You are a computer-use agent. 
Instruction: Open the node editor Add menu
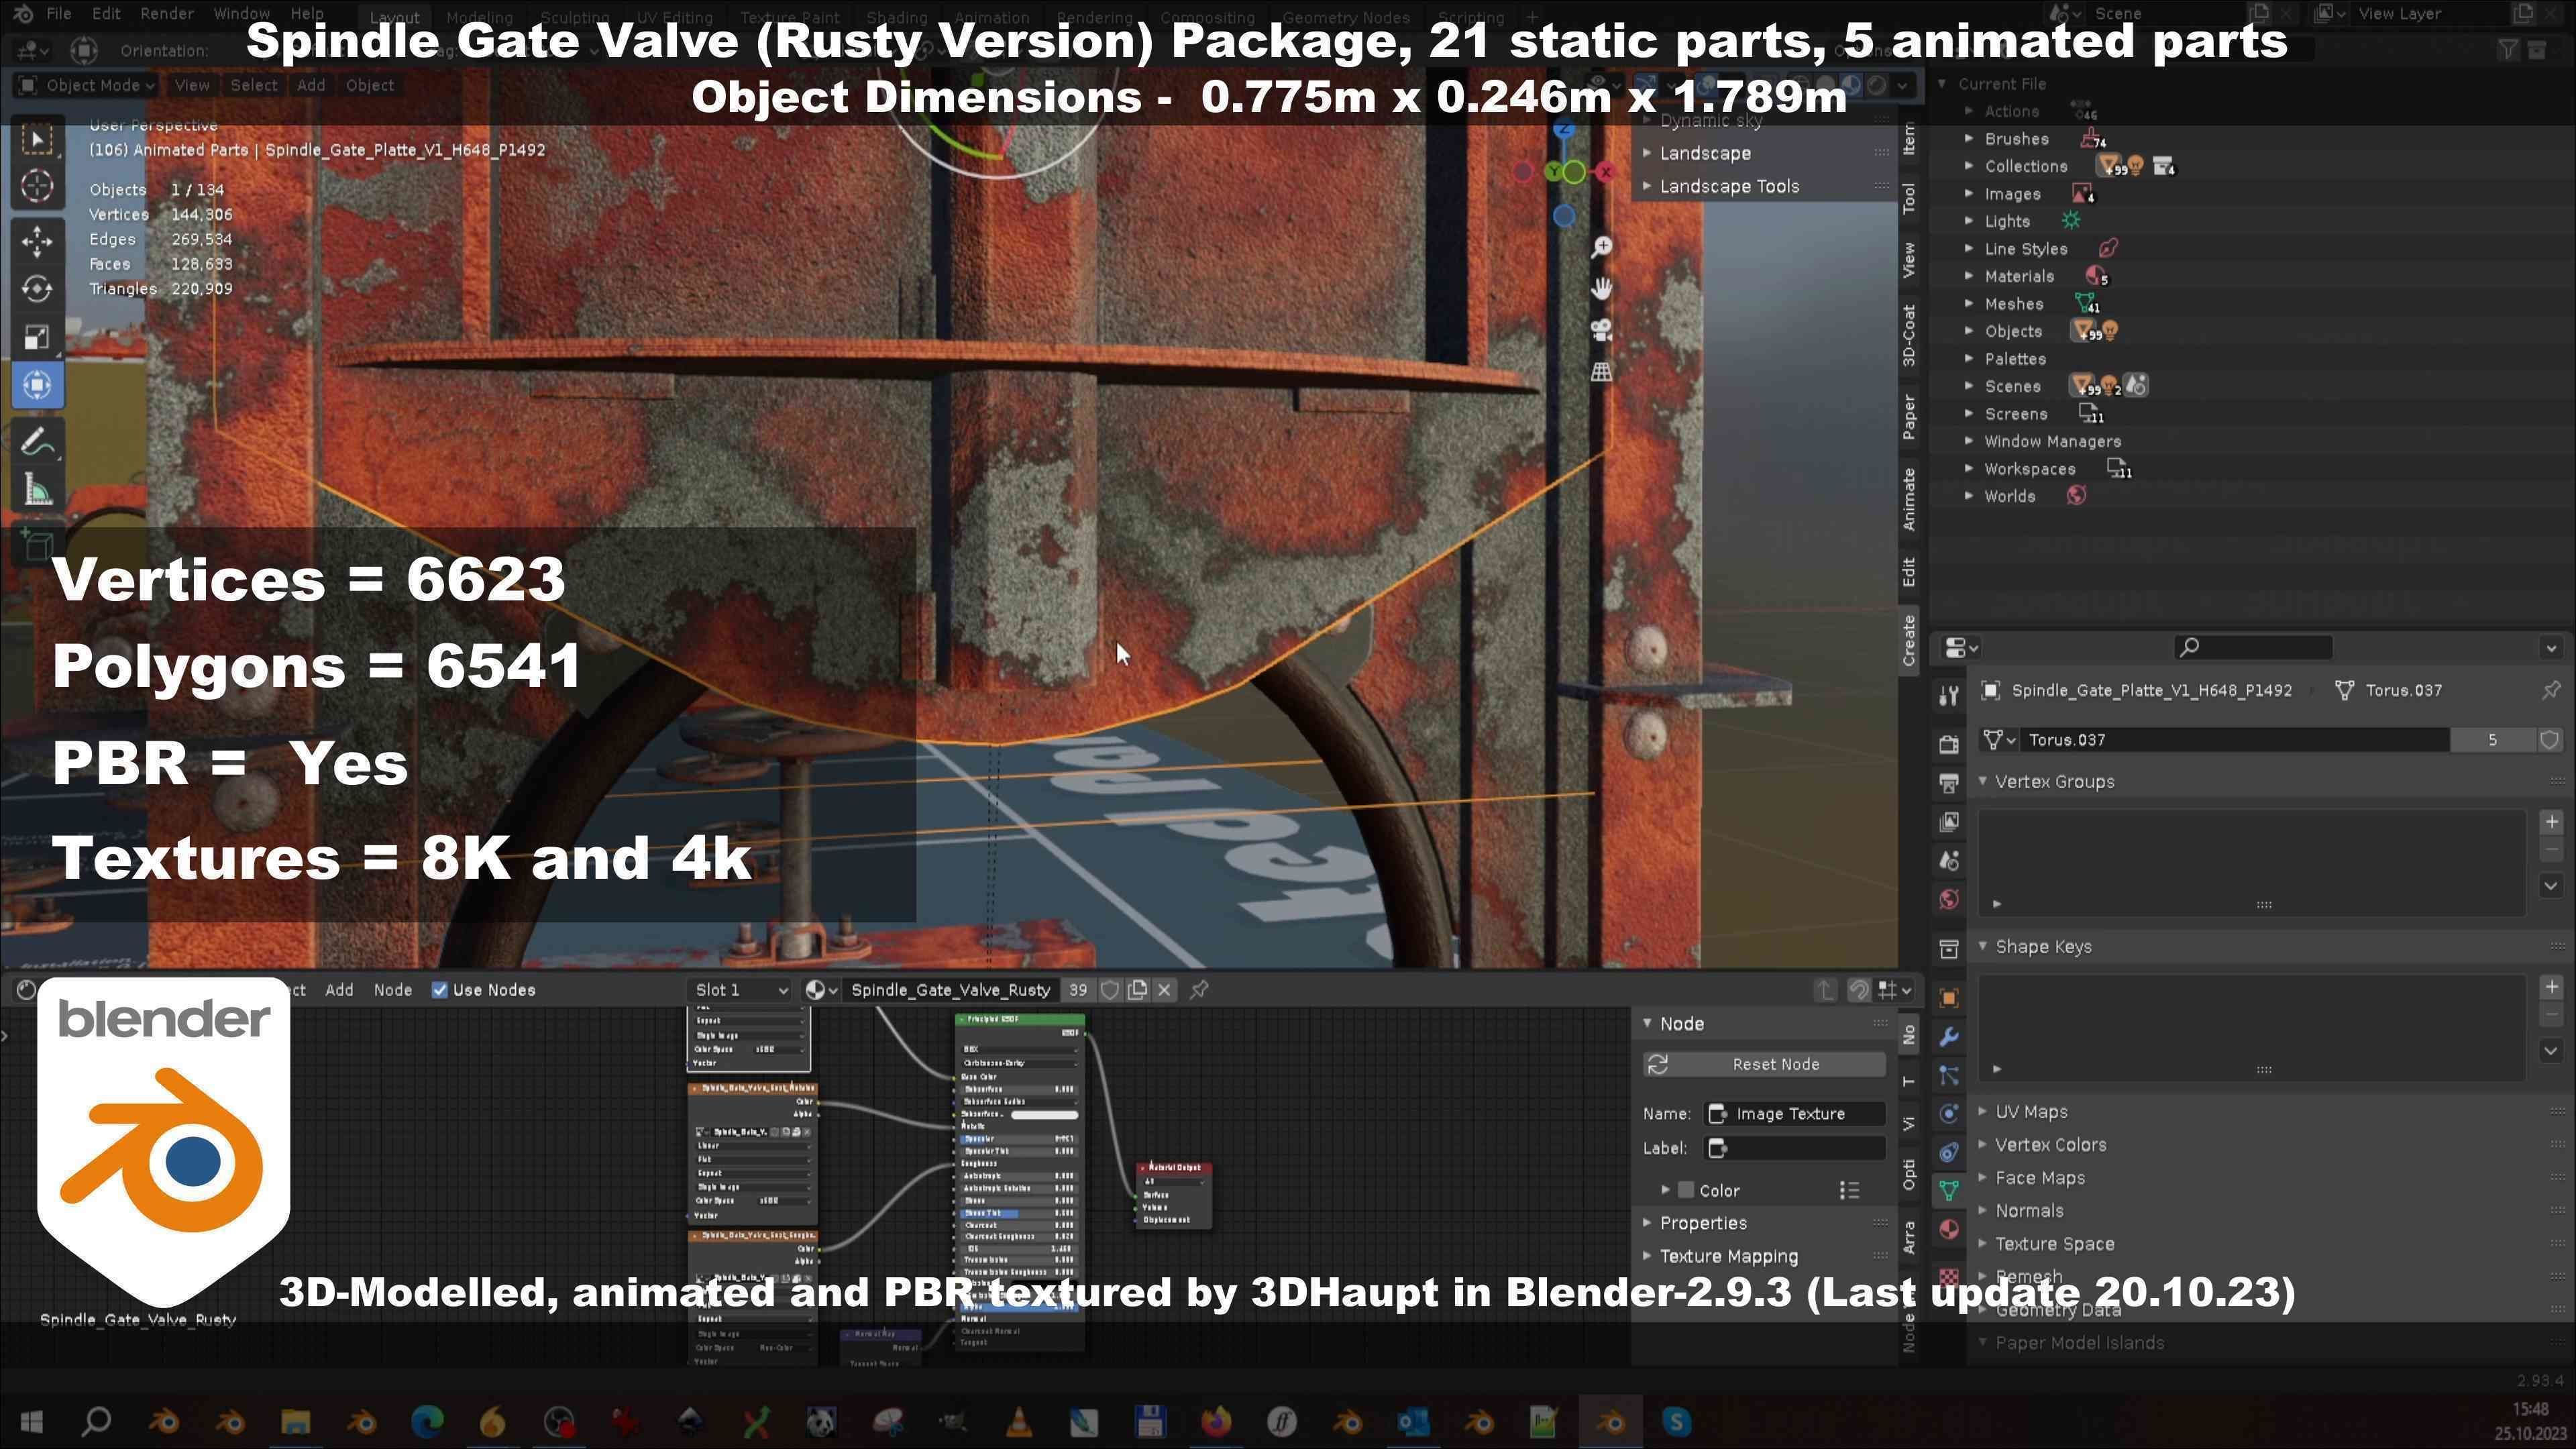(x=339, y=990)
